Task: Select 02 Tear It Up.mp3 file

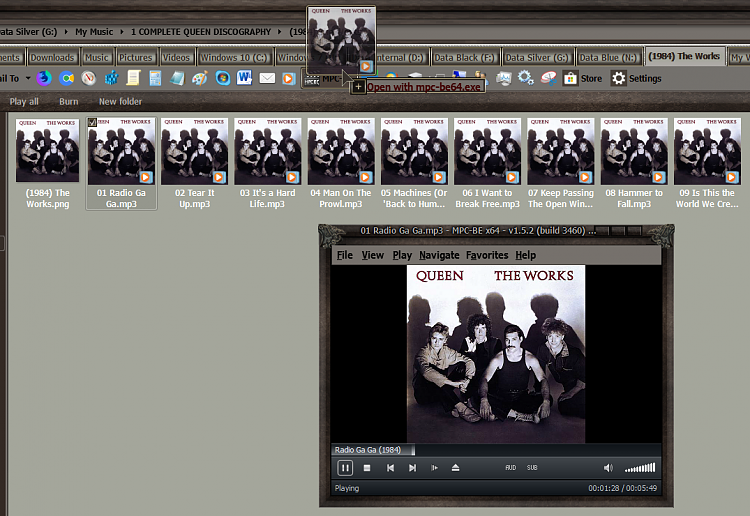Action: pos(195,163)
